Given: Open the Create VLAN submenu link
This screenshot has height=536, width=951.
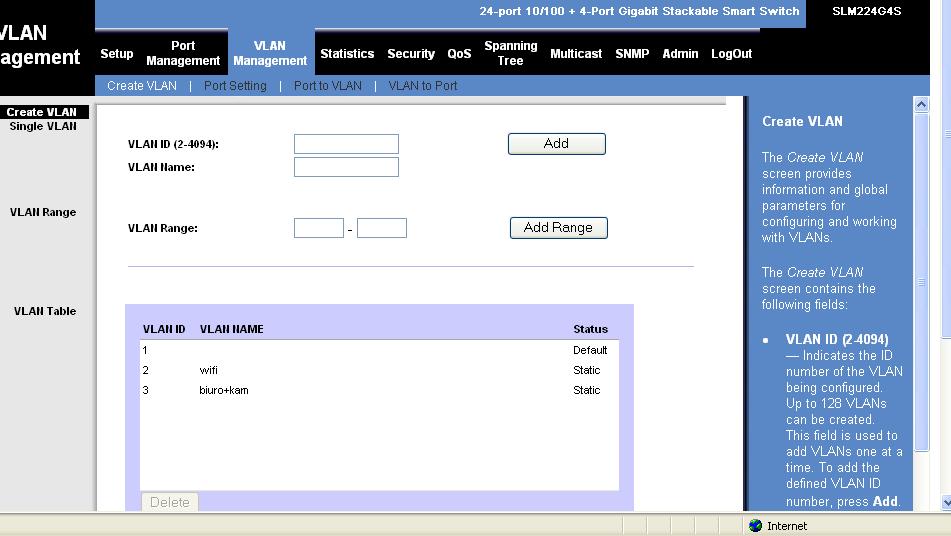Looking at the screenshot, I should pyautogui.click(x=142, y=86).
